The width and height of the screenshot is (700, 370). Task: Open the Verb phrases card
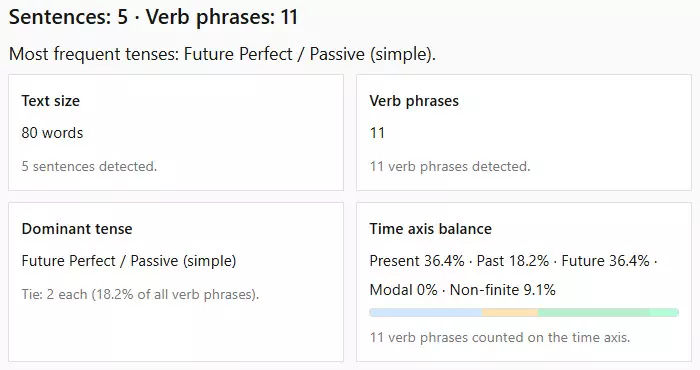pyautogui.click(x=524, y=133)
